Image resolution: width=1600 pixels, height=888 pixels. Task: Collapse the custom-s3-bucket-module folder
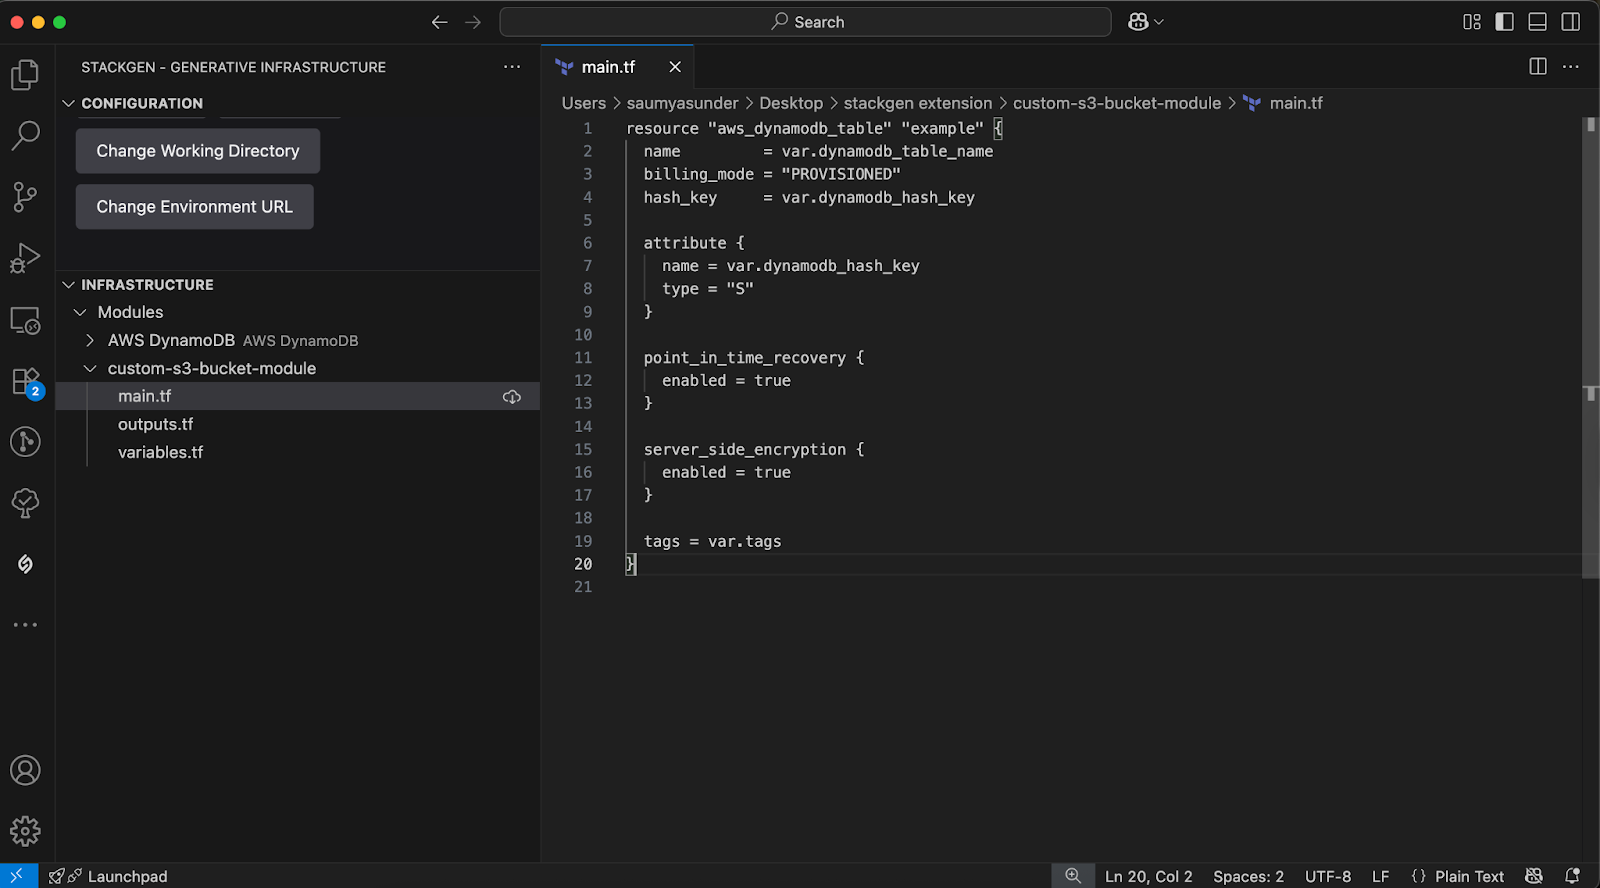click(90, 369)
